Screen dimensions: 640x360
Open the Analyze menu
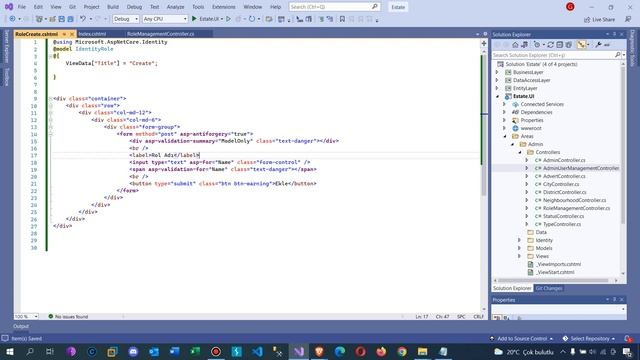tap(175, 7)
